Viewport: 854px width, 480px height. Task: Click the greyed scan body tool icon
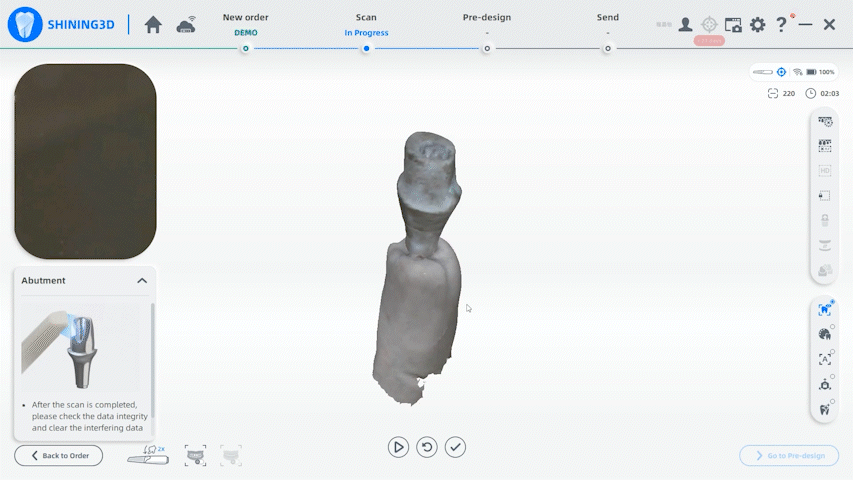pos(825,220)
